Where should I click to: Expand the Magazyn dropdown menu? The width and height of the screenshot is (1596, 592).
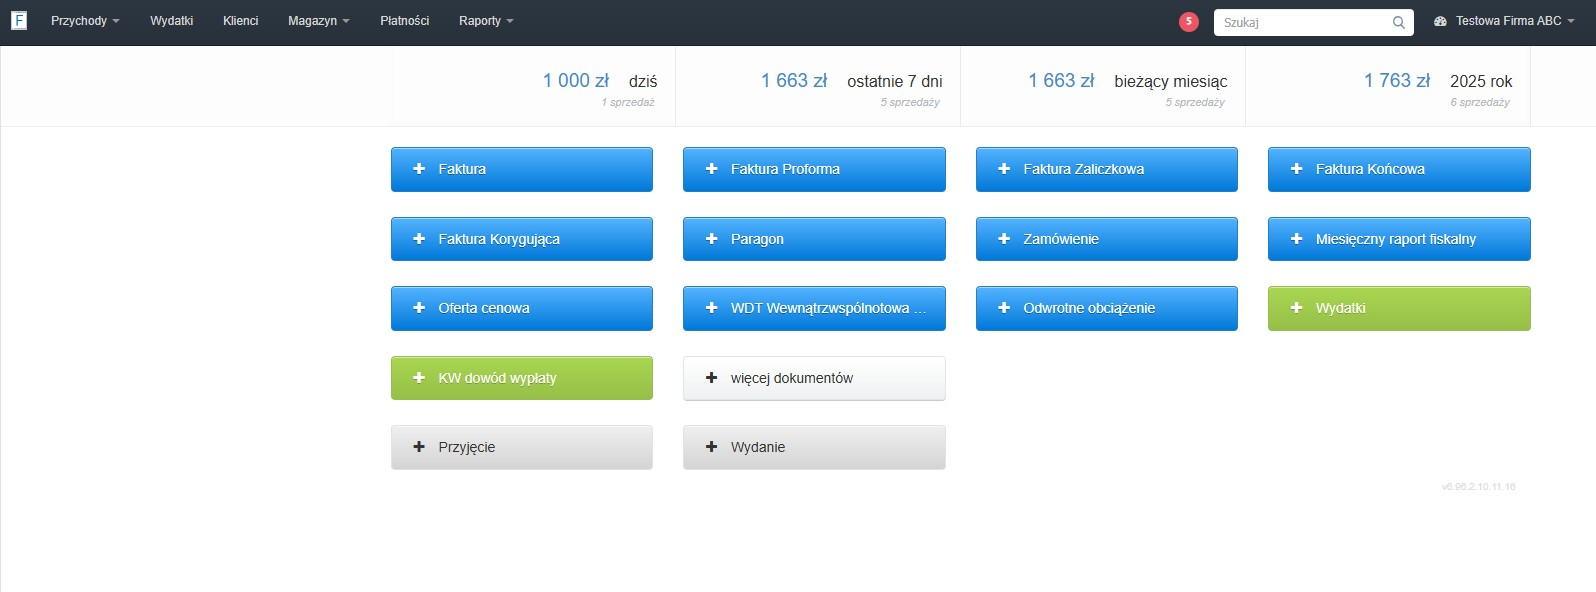319,21
